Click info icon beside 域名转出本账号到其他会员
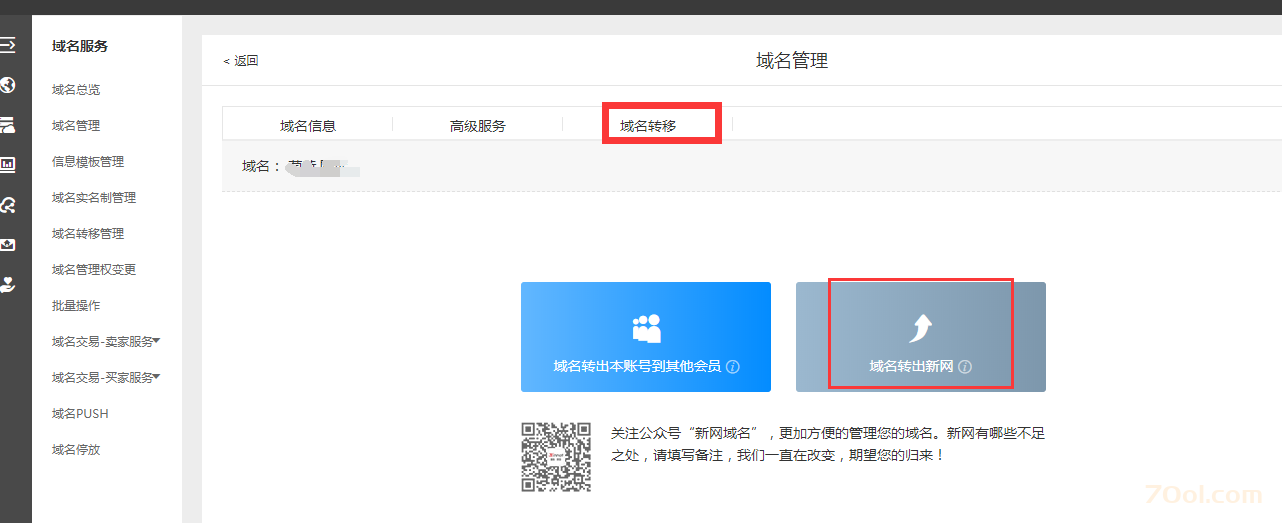This screenshot has width=1282, height=523. point(733,367)
